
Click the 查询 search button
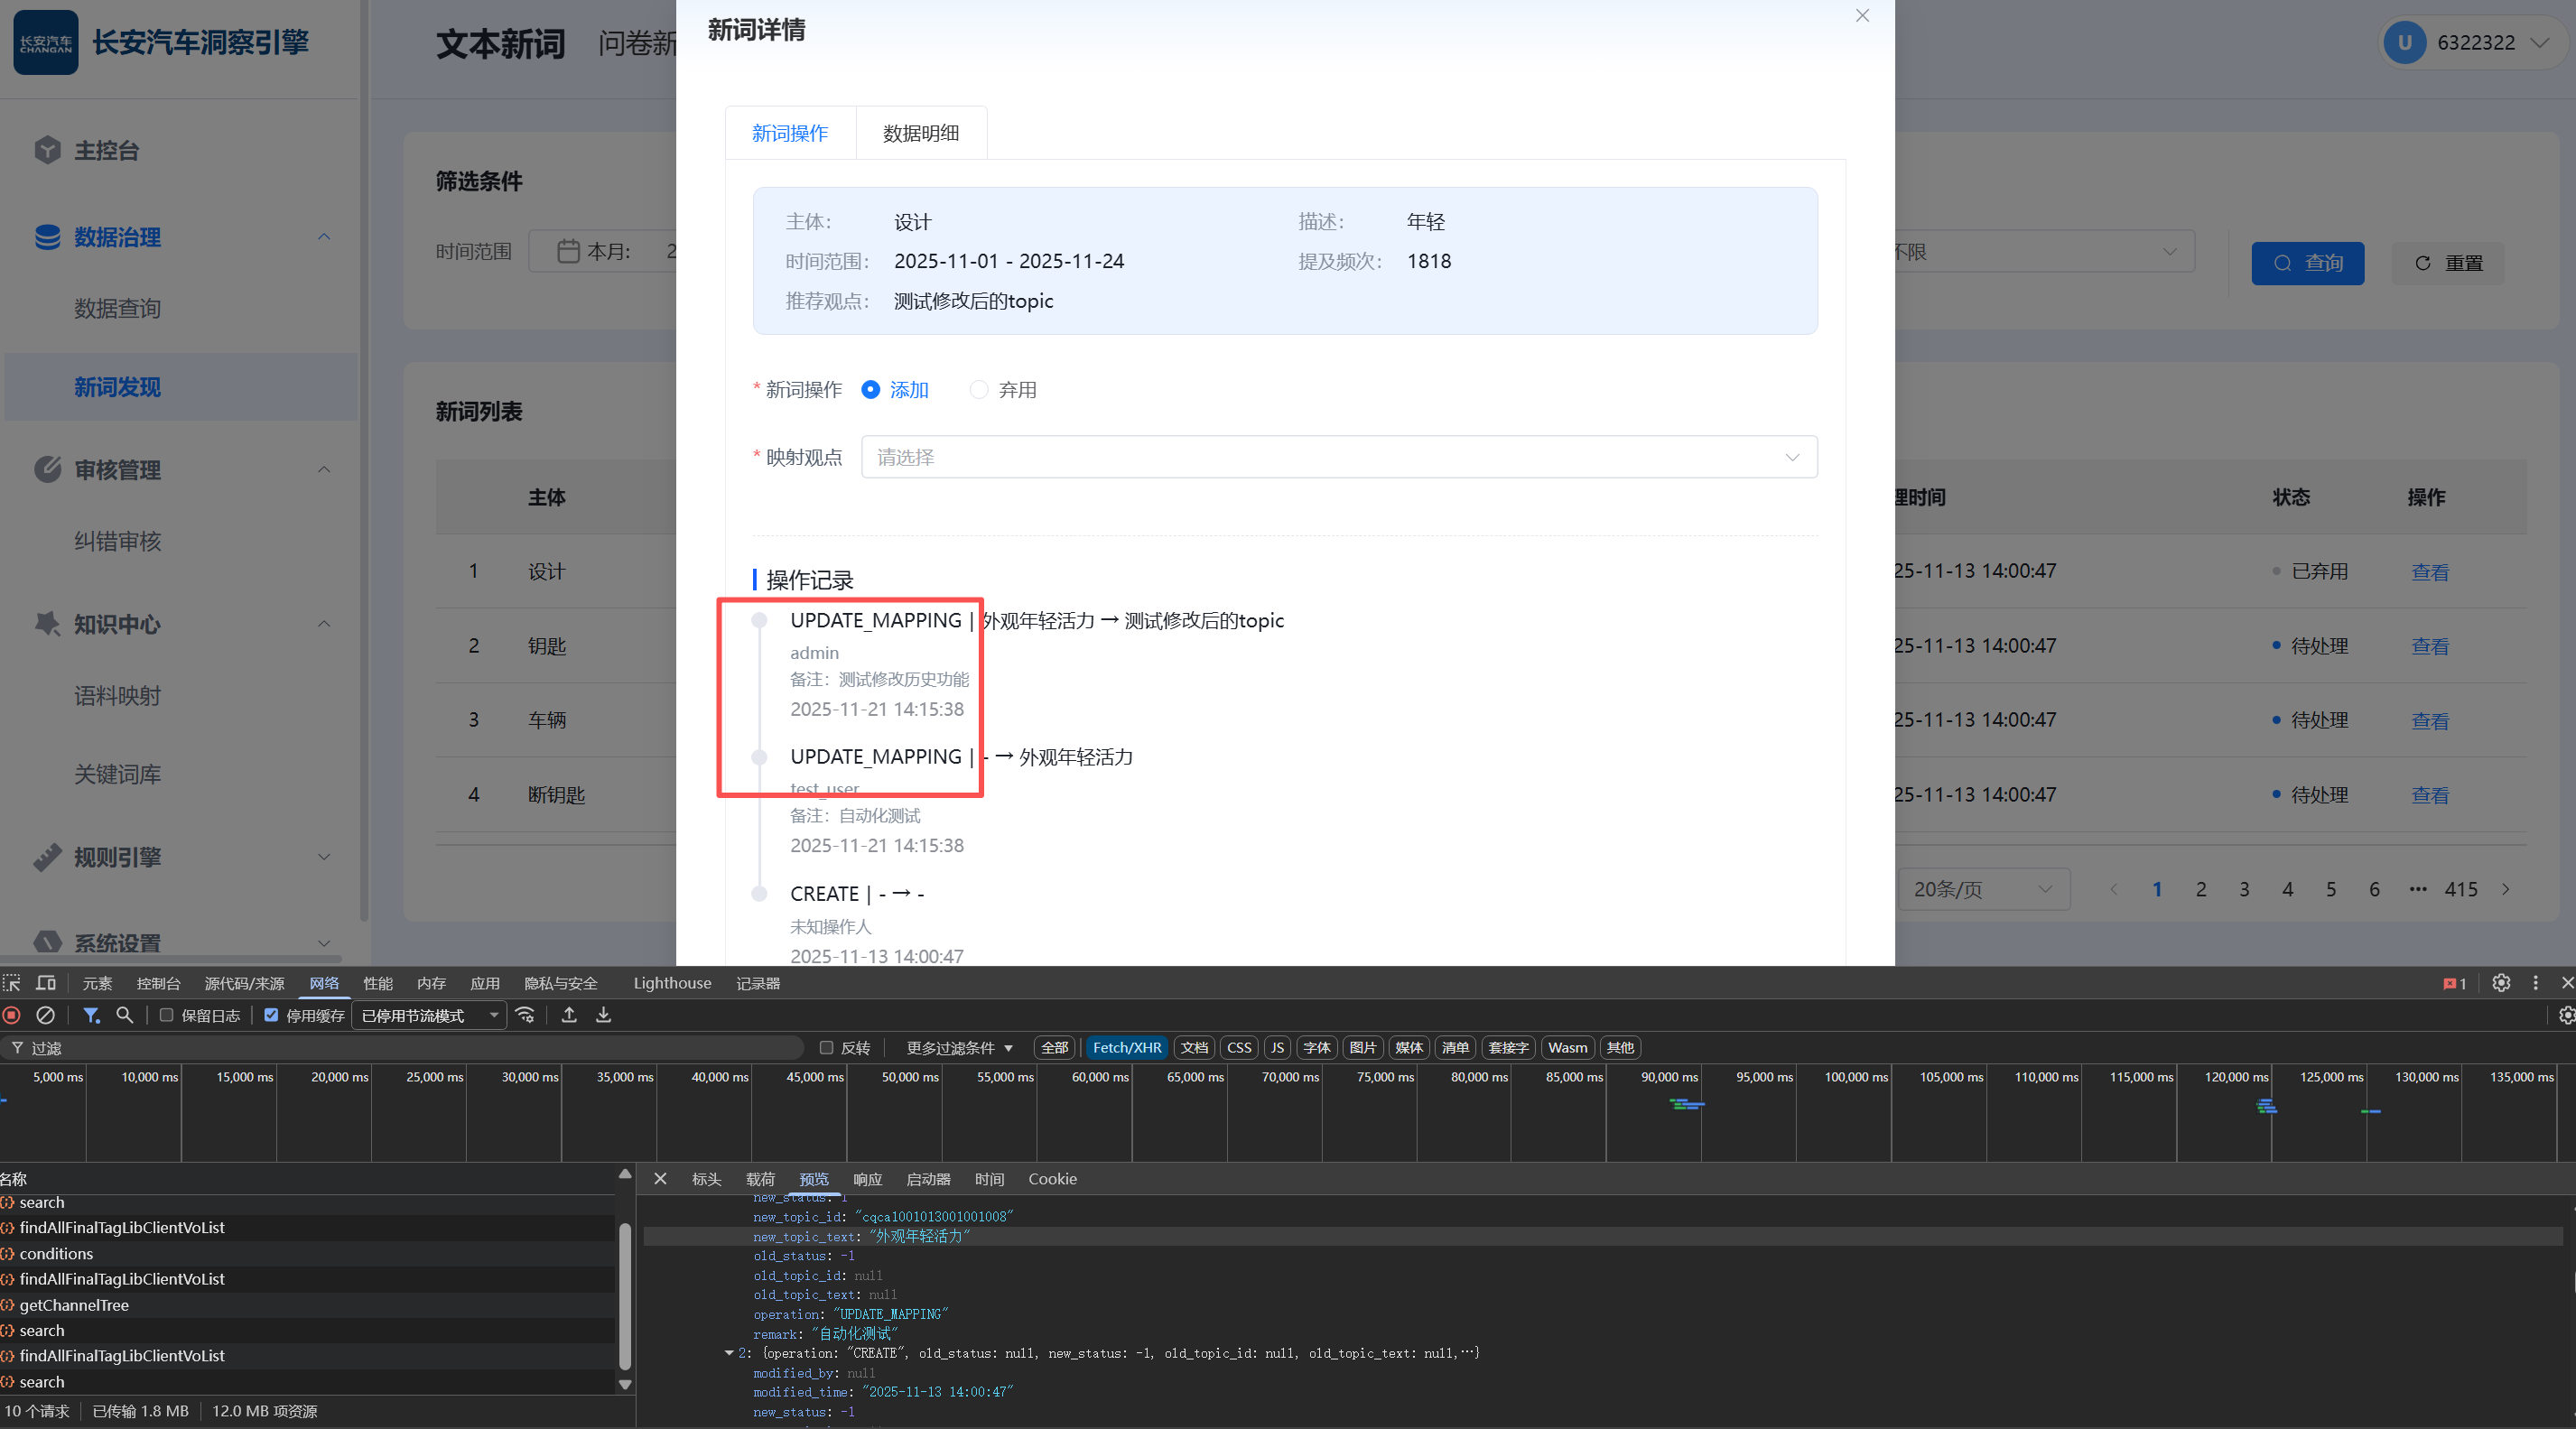tap(2307, 263)
